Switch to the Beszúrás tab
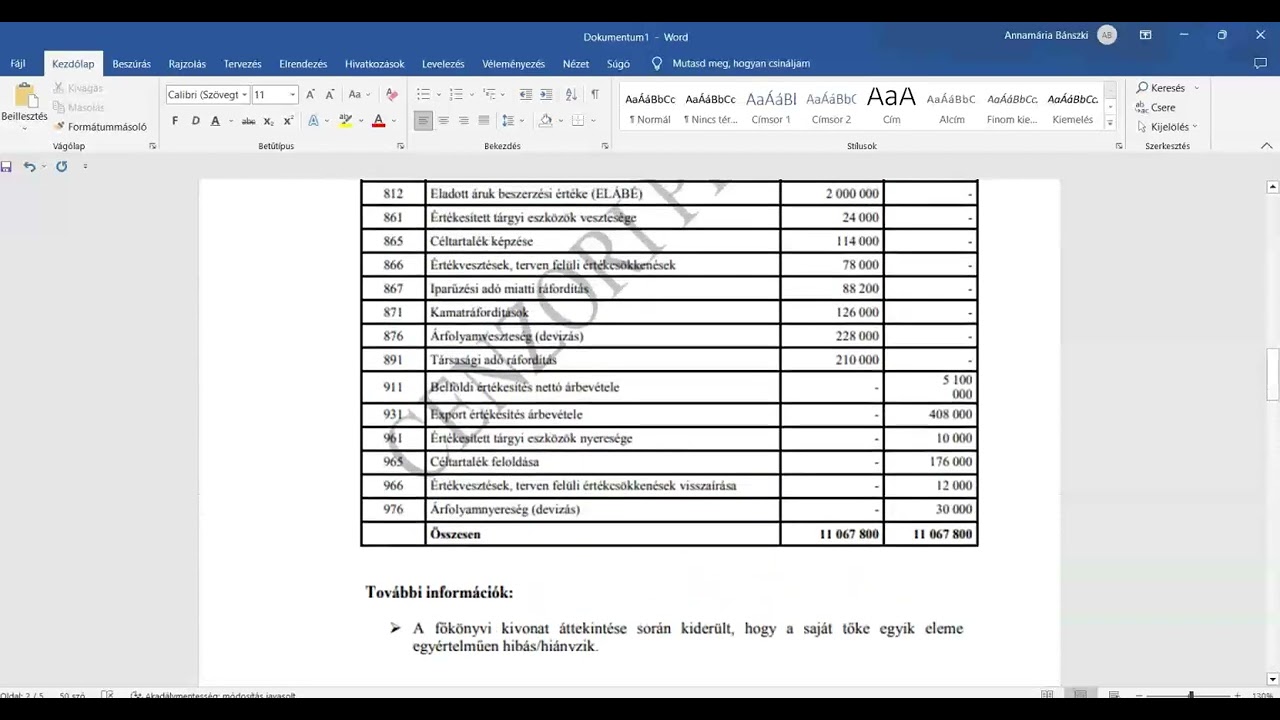The height and width of the screenshot is (720, 1280). pos(132,63)
